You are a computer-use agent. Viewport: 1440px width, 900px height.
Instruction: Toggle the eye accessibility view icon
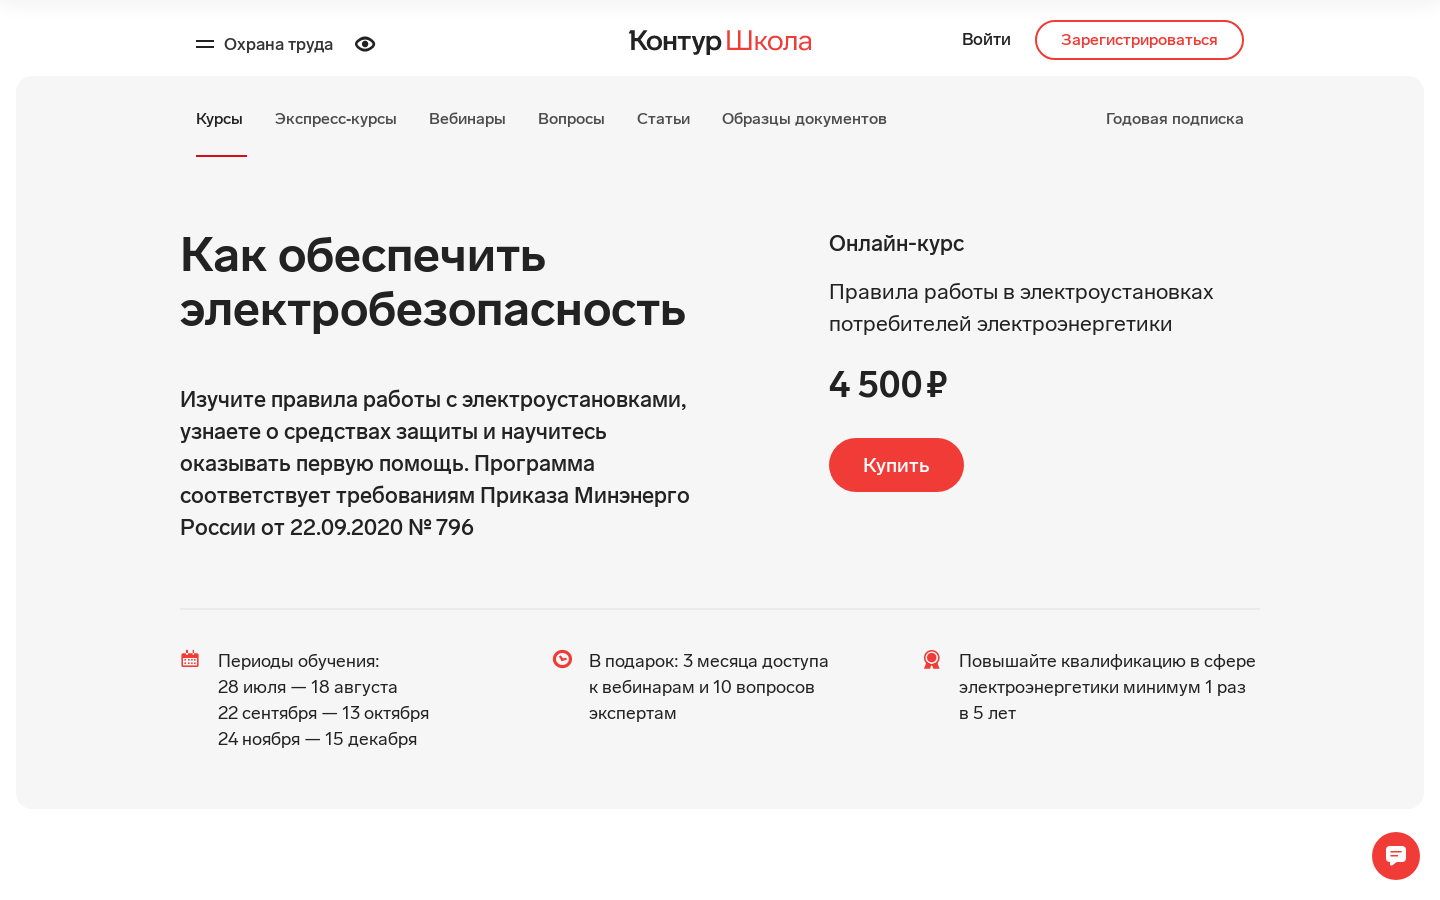365,44
